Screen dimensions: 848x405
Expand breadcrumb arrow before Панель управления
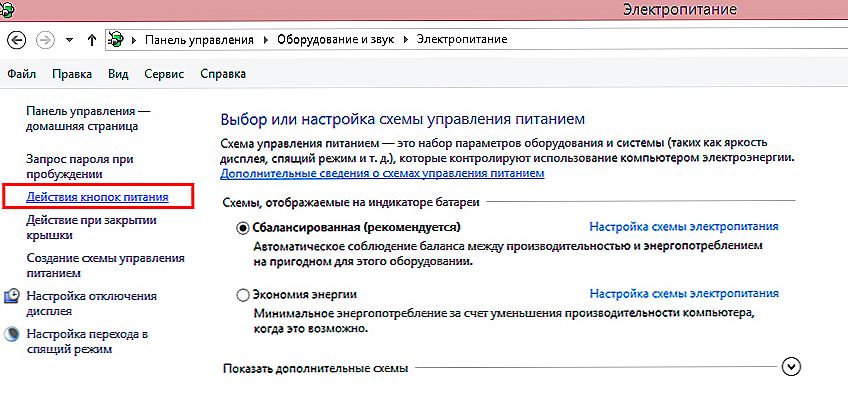click(x=134, y=39)
